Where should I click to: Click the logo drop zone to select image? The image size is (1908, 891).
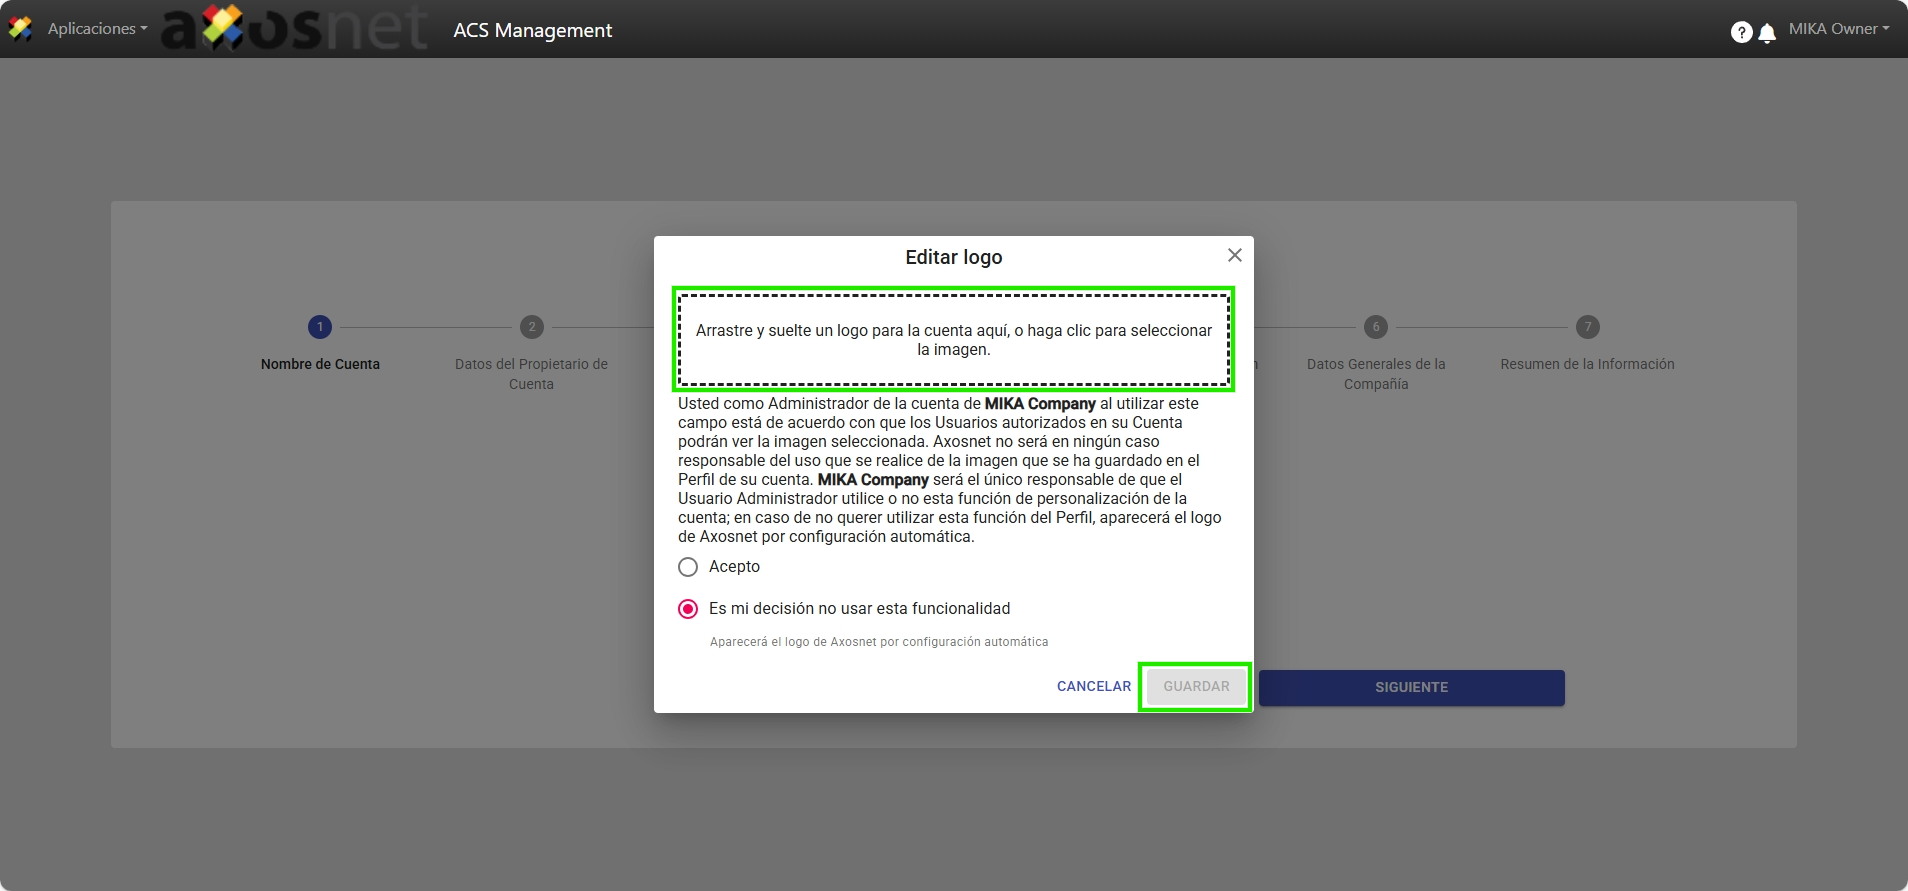(954, 340)
